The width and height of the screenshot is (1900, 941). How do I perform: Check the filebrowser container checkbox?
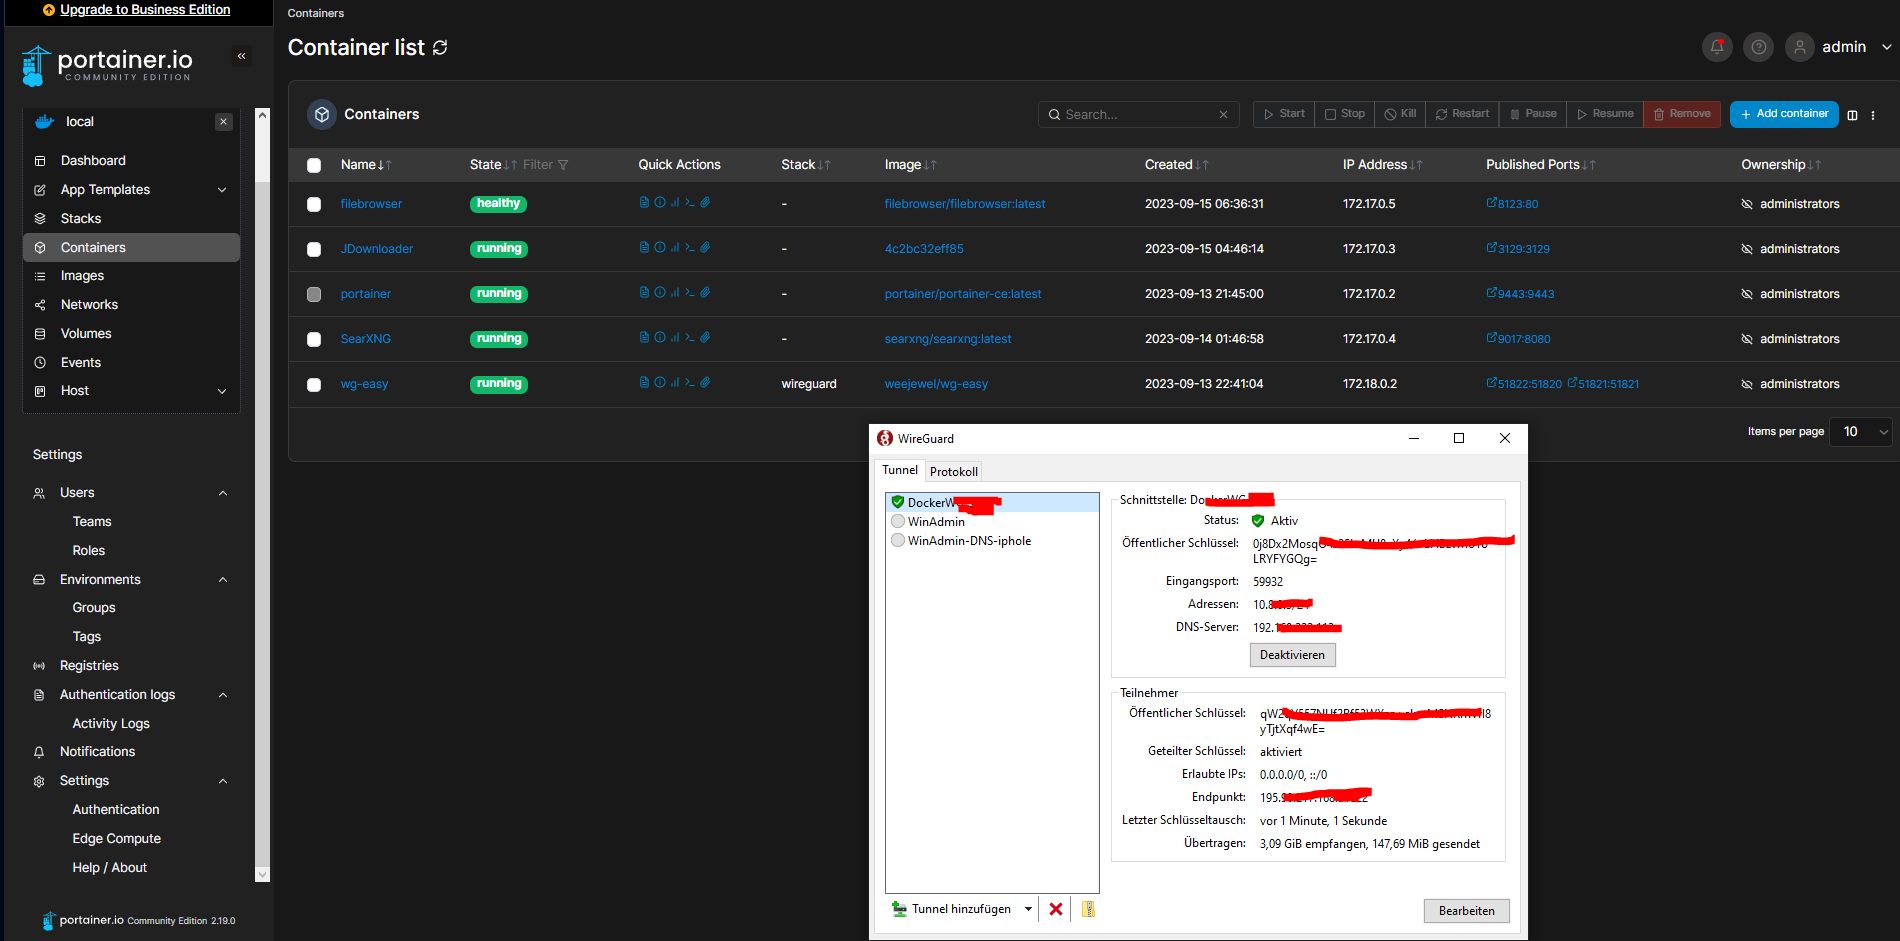point(314,204)
